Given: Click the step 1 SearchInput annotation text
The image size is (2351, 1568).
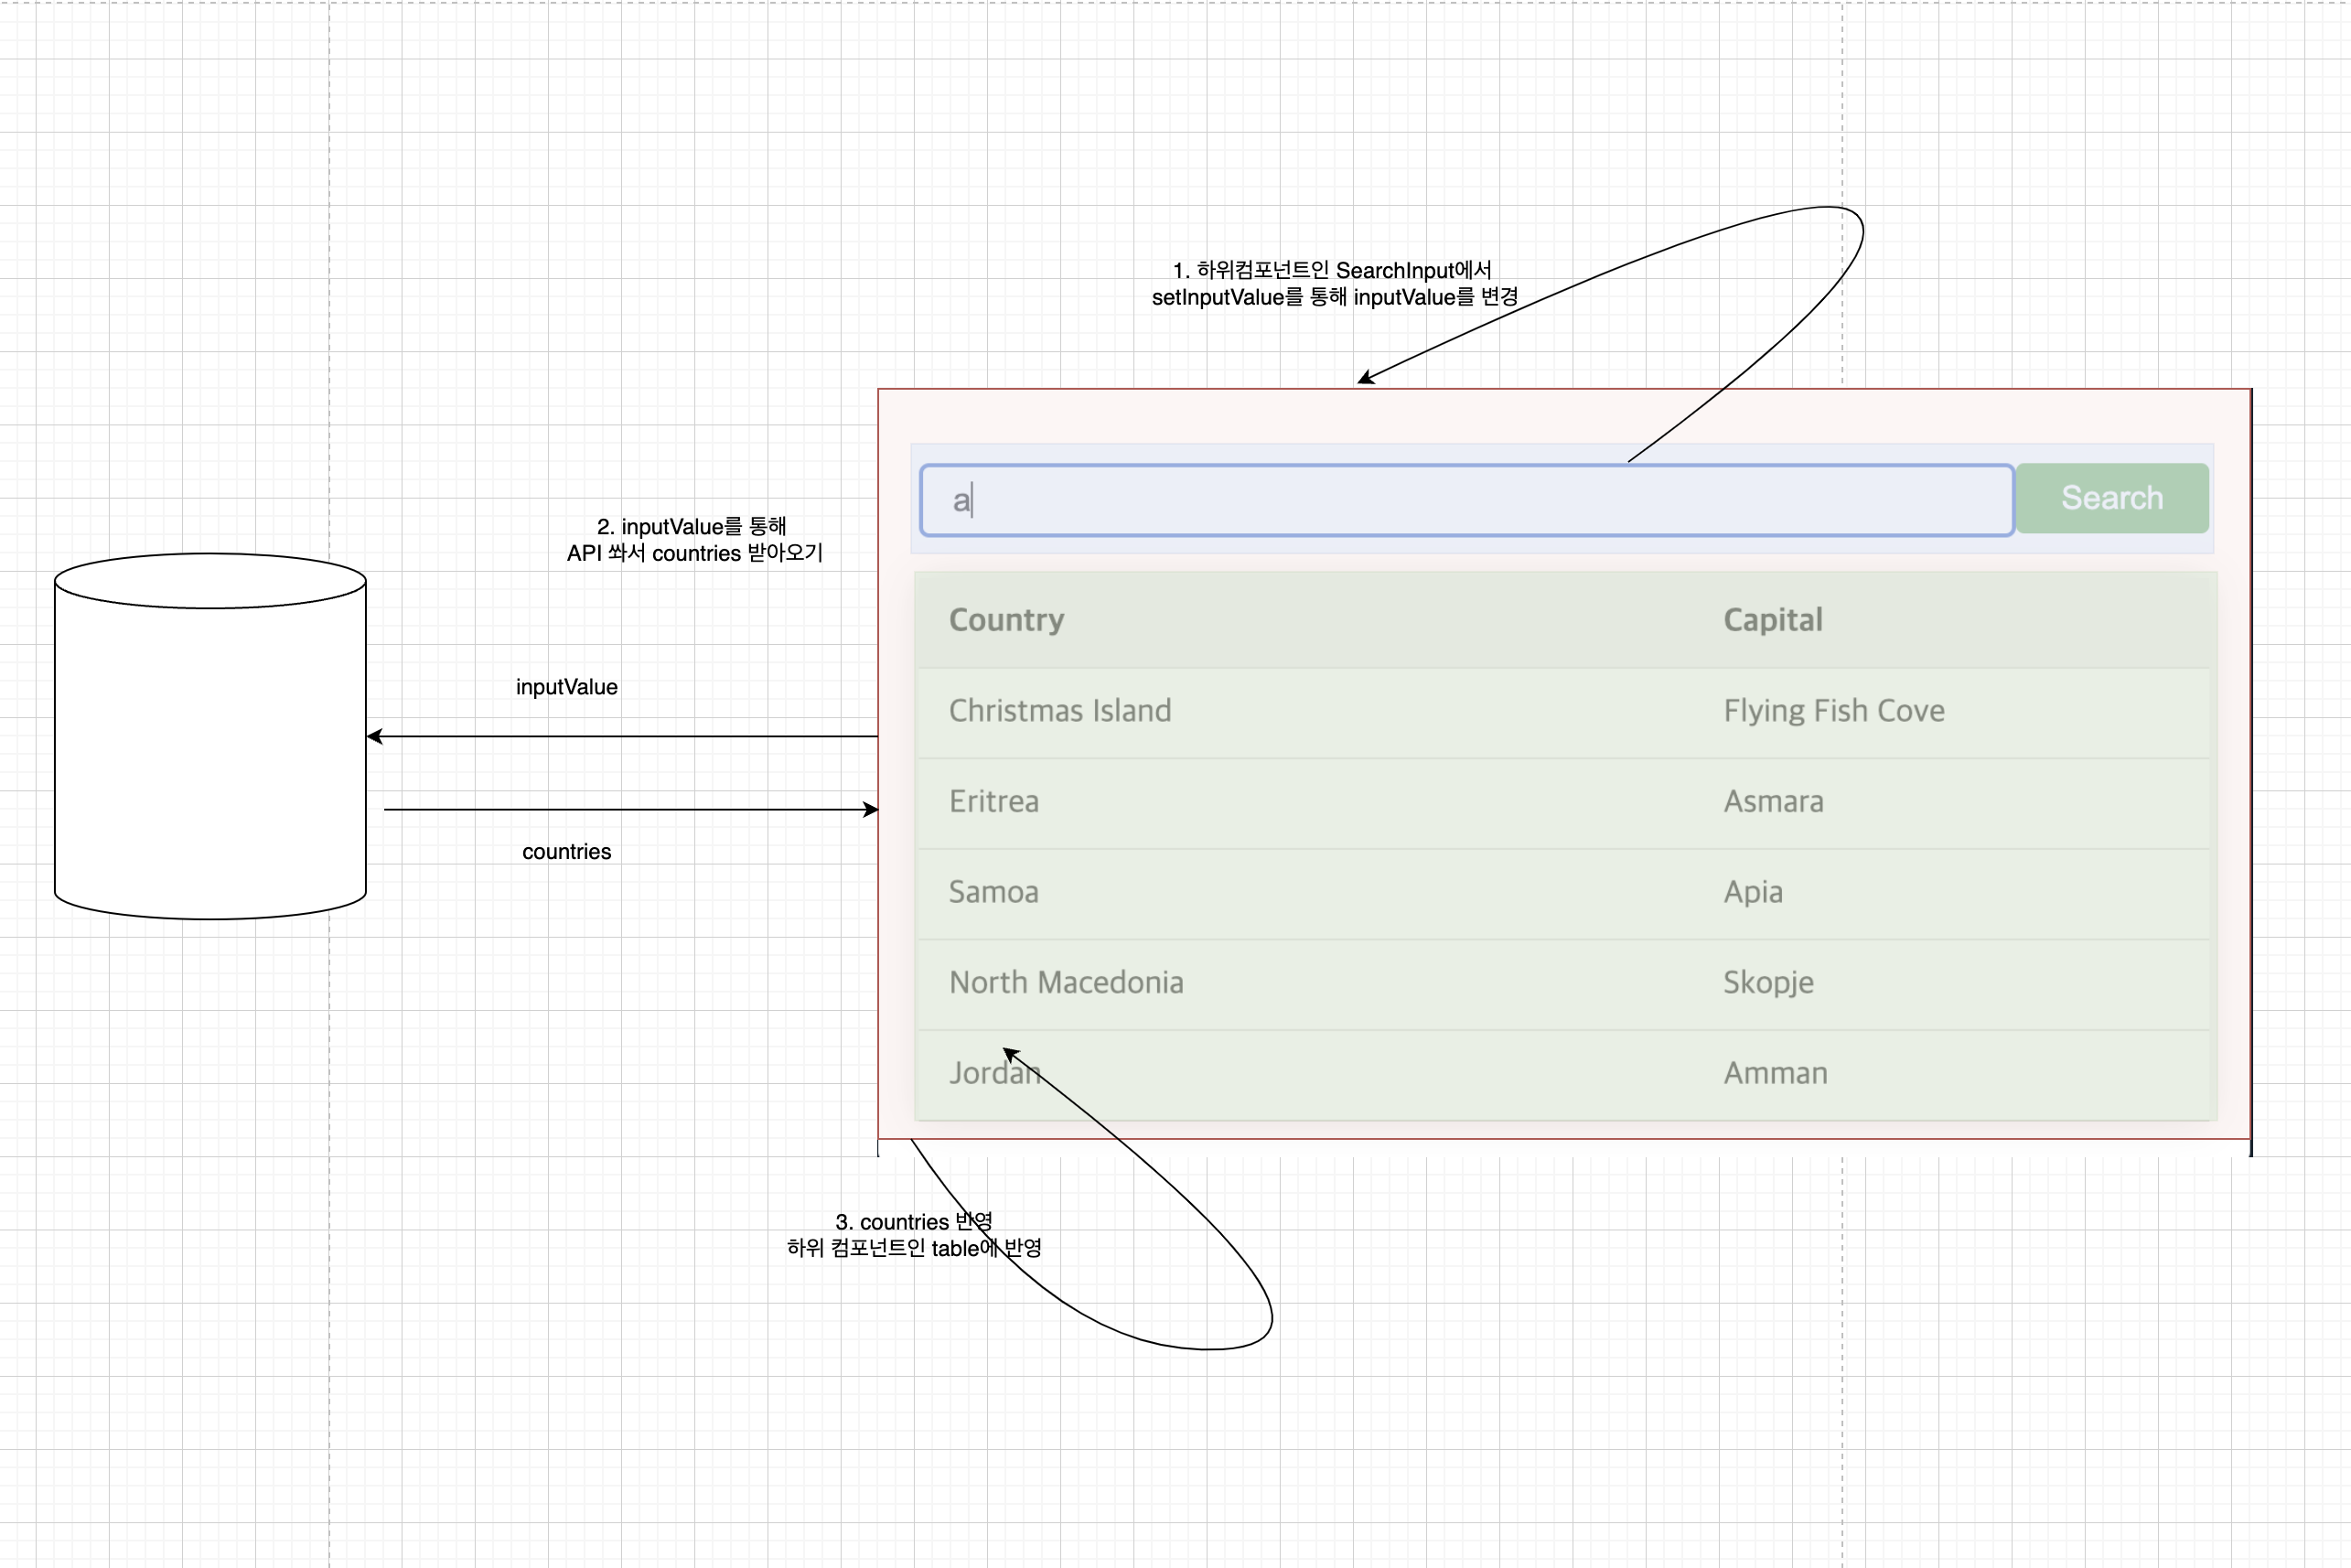Looking at the screenshot, I should pos(1333,284).
